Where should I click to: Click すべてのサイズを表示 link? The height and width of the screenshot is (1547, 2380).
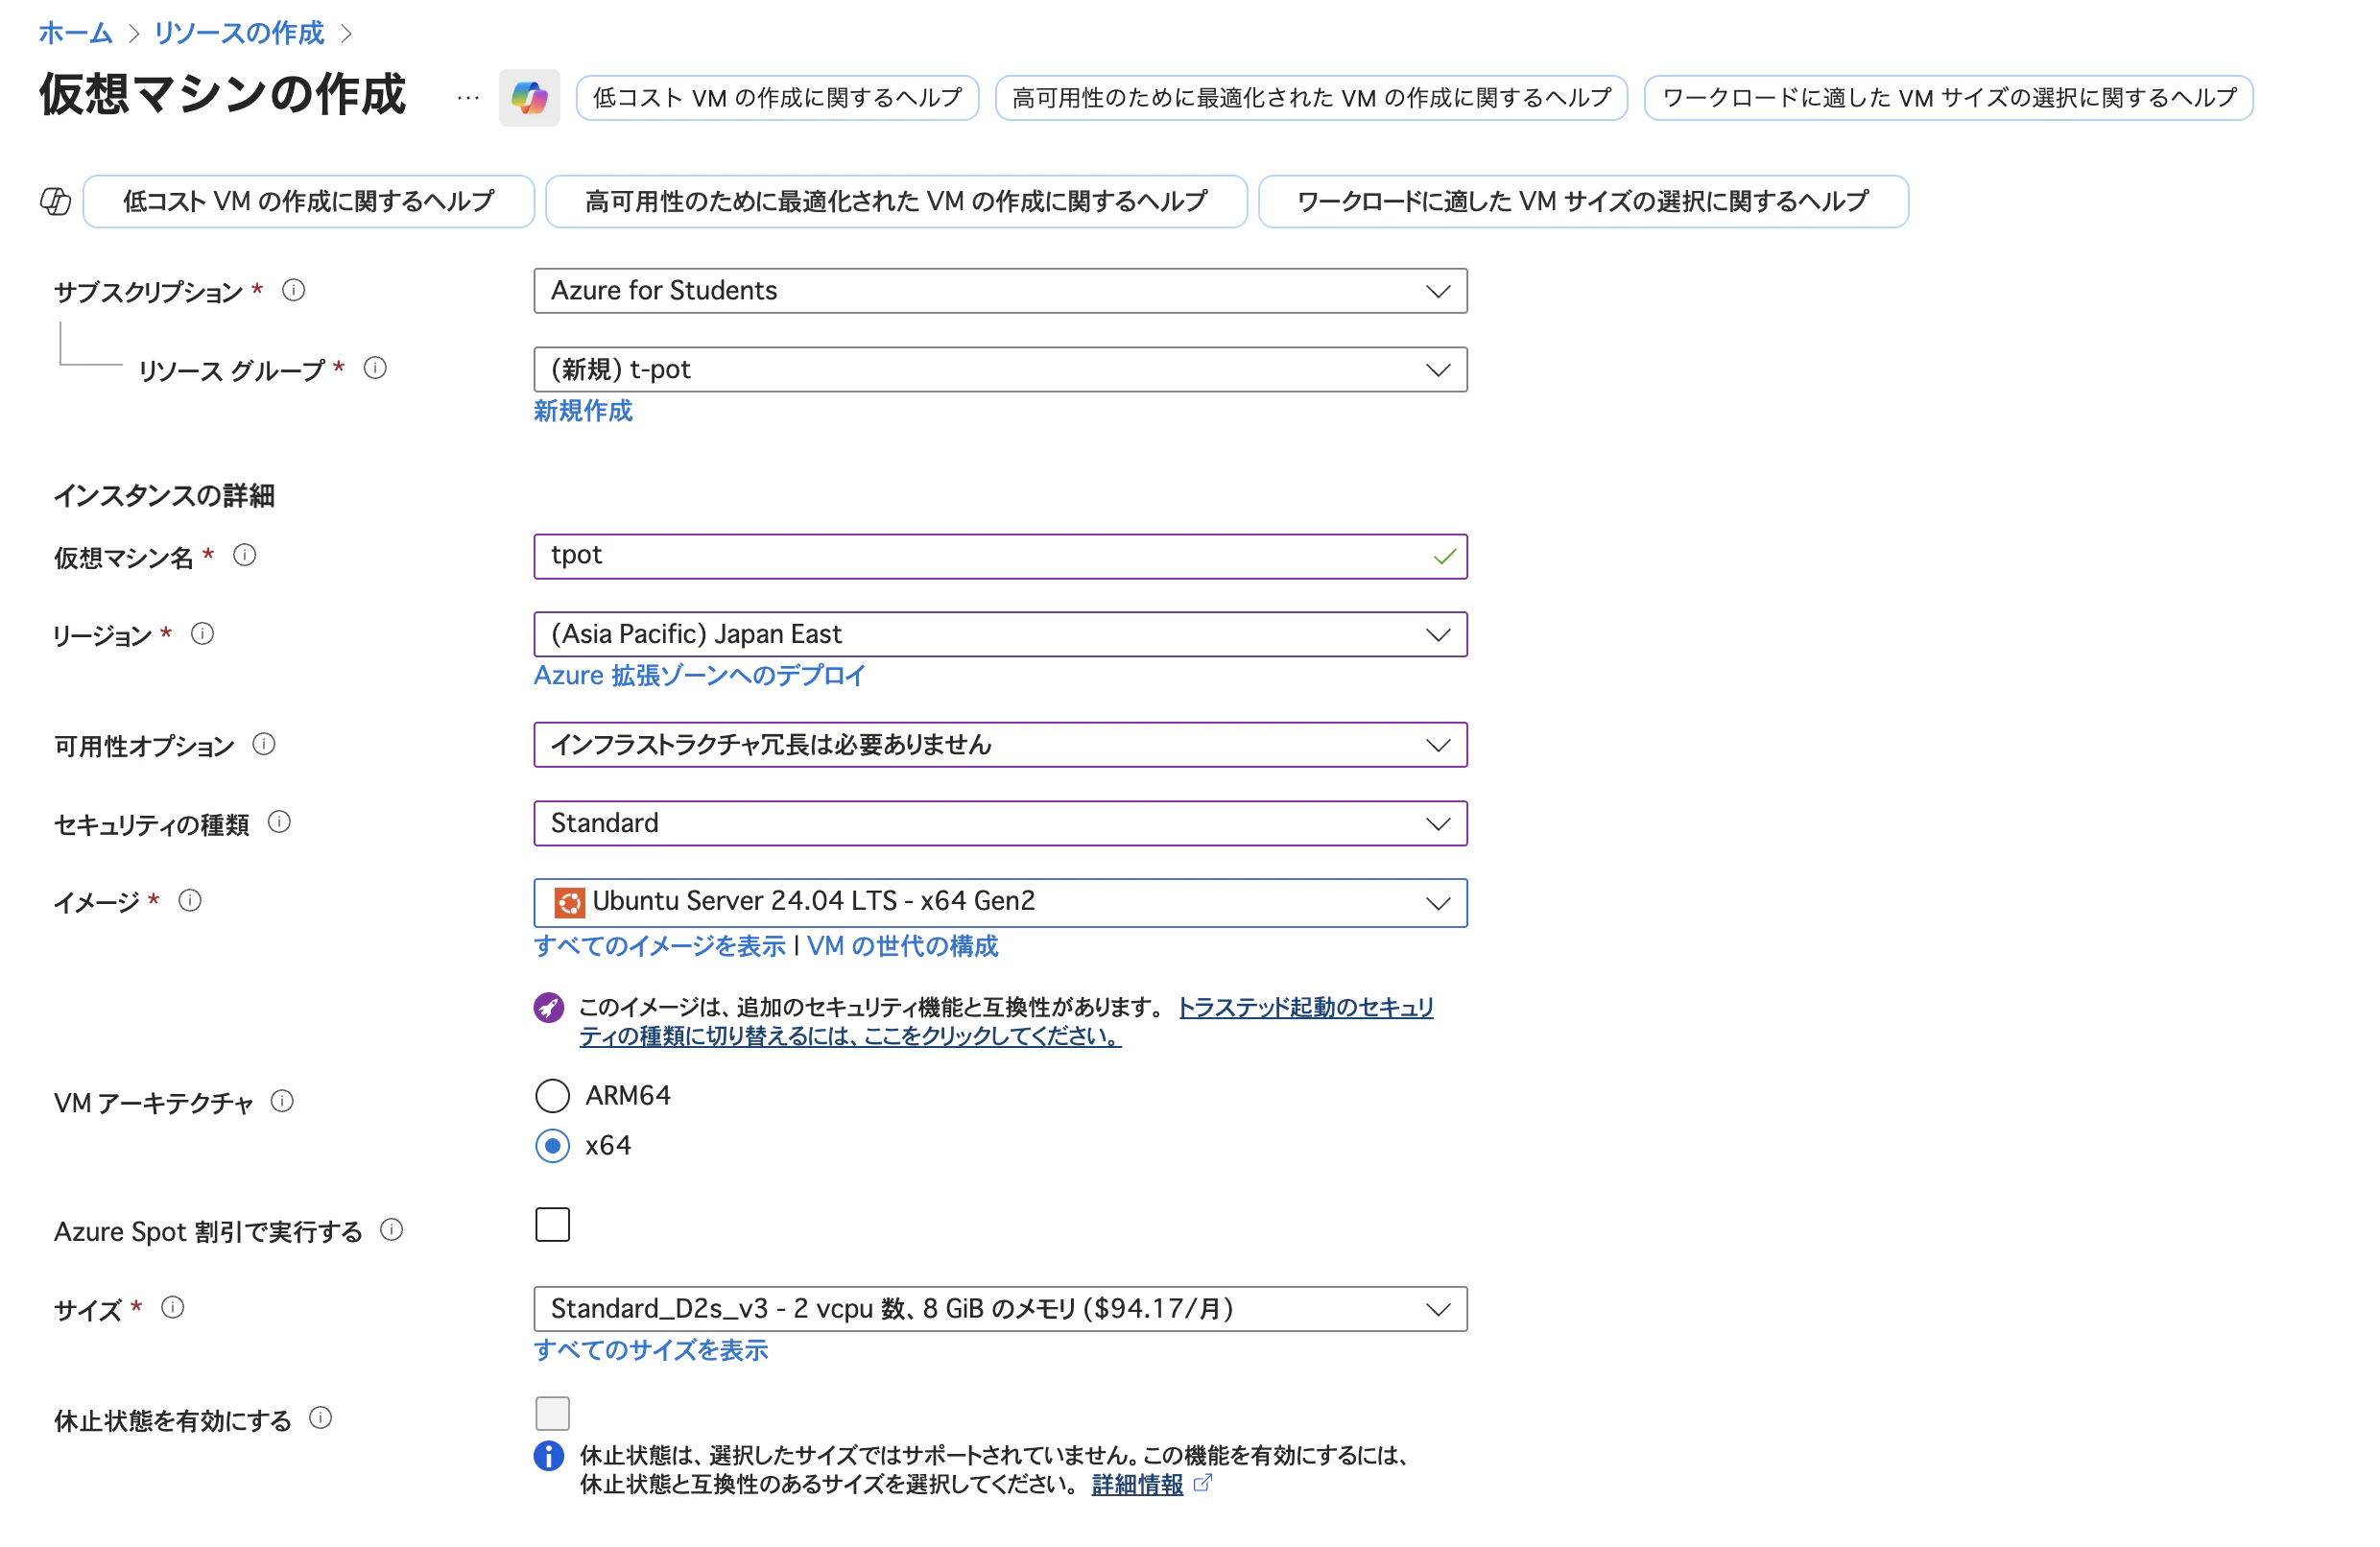click(x=651, y=1351)
